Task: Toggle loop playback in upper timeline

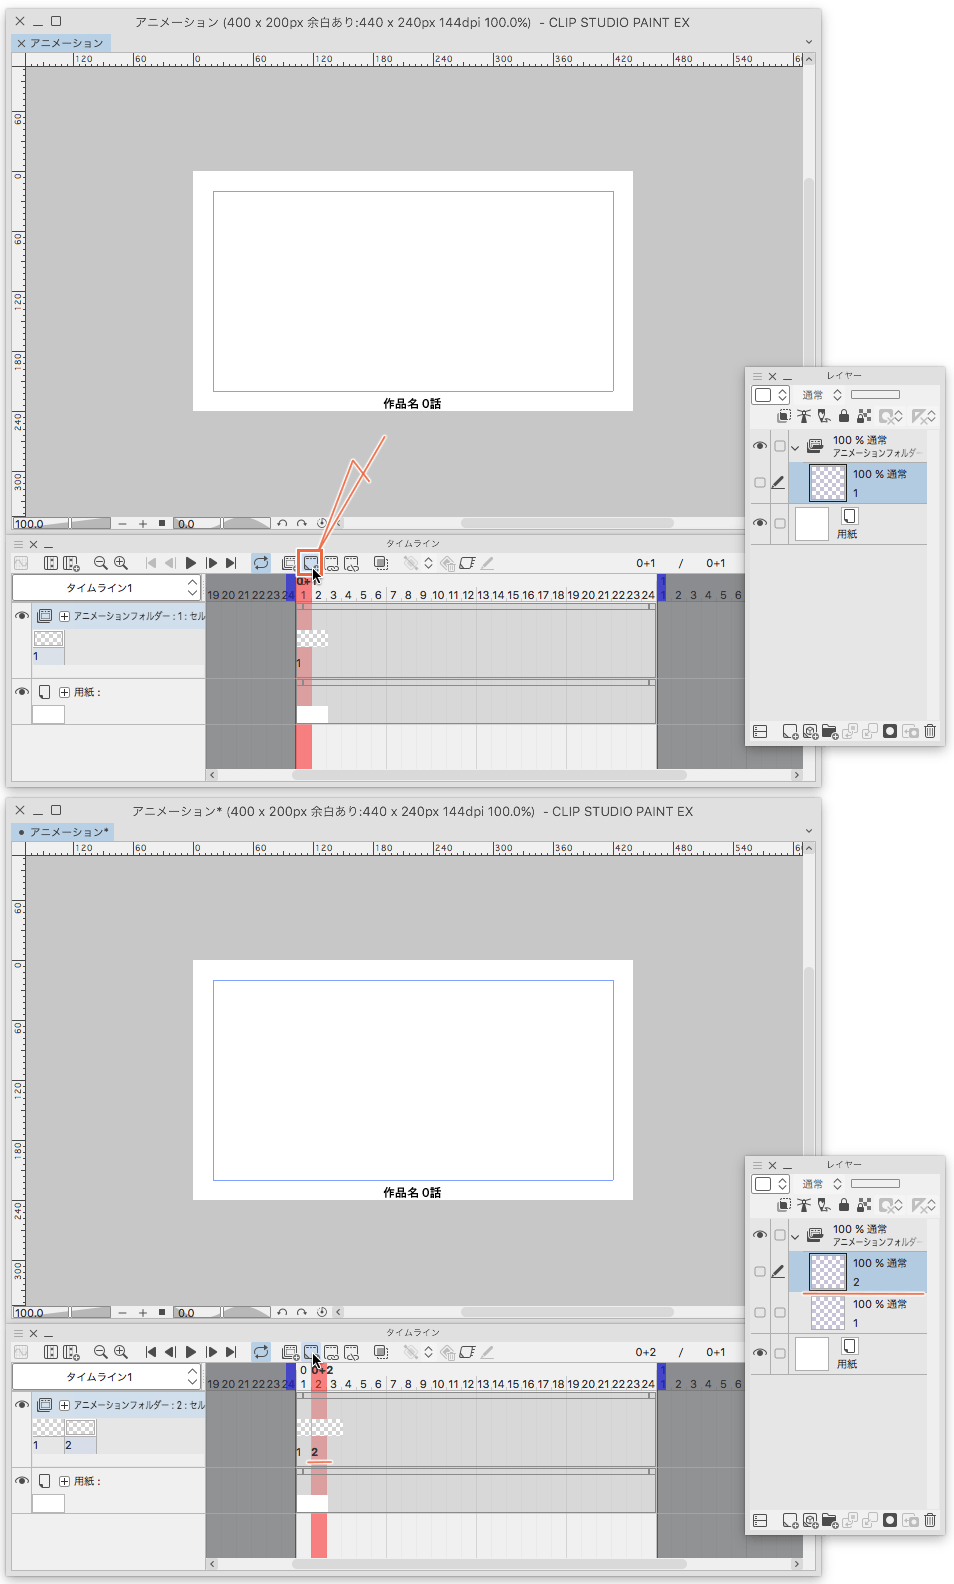Action: coord(261,563)
